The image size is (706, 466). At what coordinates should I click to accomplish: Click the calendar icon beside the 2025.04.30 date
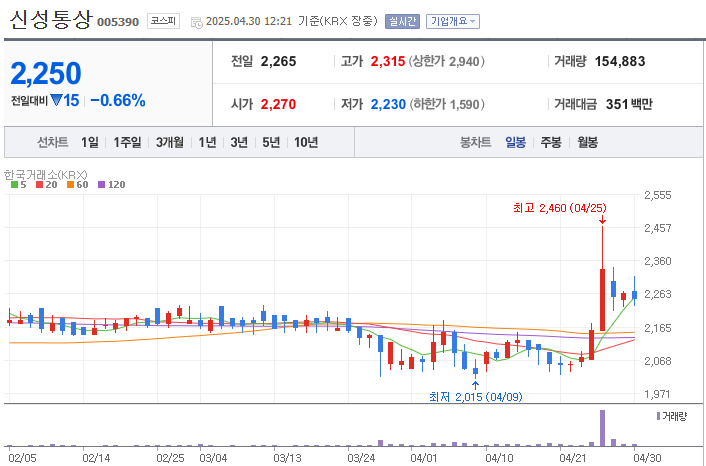click(x=197, y=22)
